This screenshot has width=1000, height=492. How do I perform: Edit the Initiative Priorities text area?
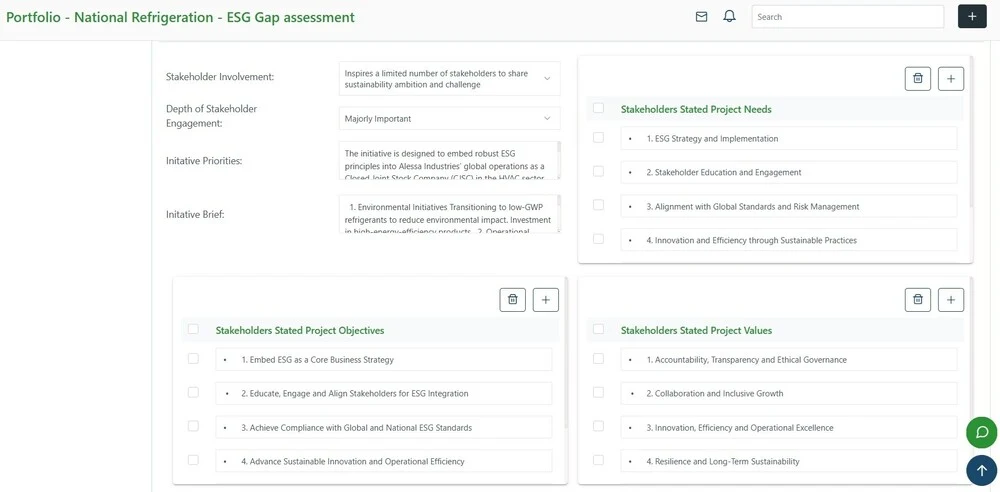point(445,160)
